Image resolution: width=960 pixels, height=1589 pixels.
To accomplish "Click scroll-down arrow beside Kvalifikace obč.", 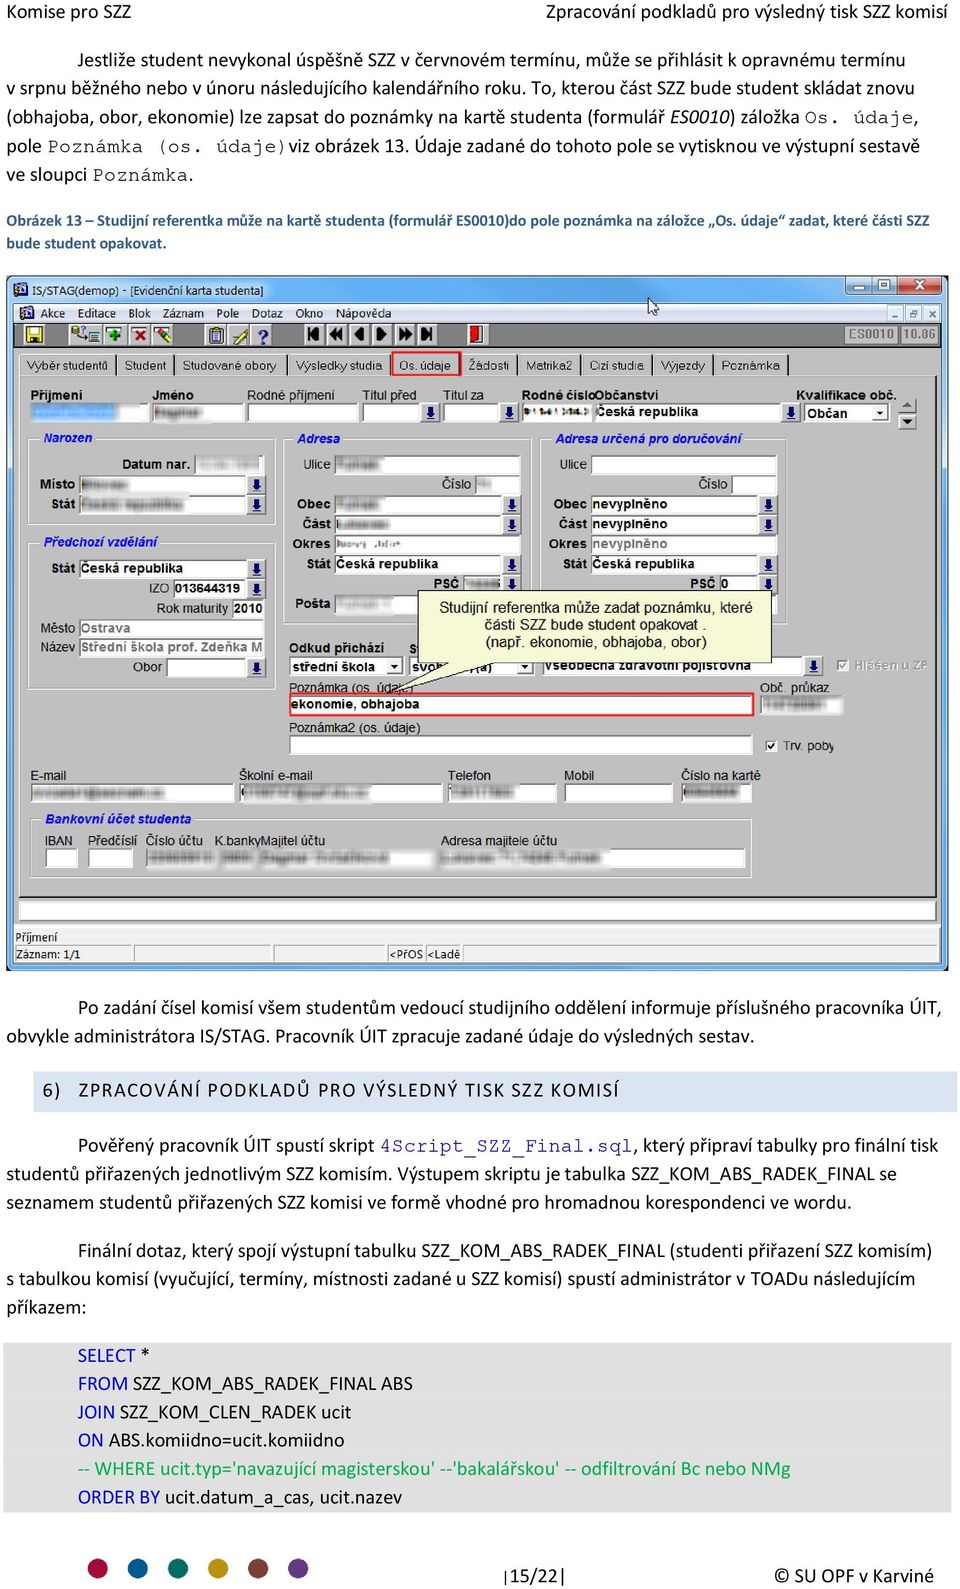I will tap(908, 422).
